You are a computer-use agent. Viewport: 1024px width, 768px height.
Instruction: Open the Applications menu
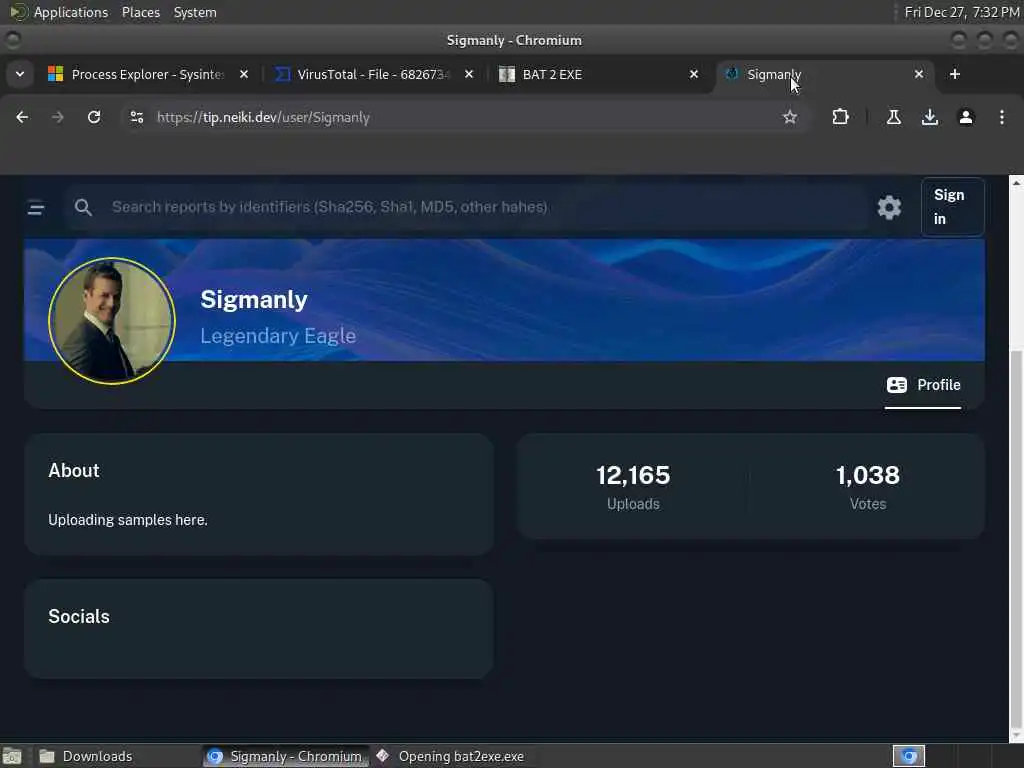point(71,12)
